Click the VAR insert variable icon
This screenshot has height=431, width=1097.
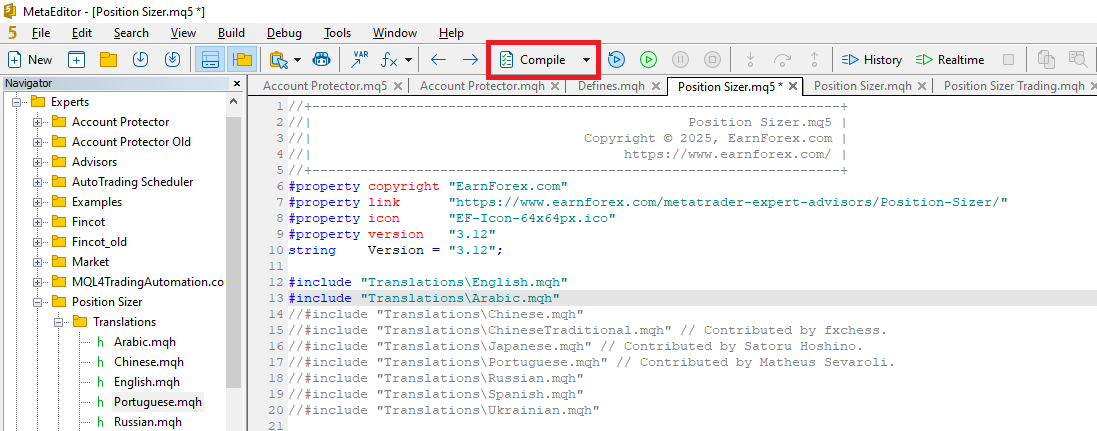(x=359, y=60)
